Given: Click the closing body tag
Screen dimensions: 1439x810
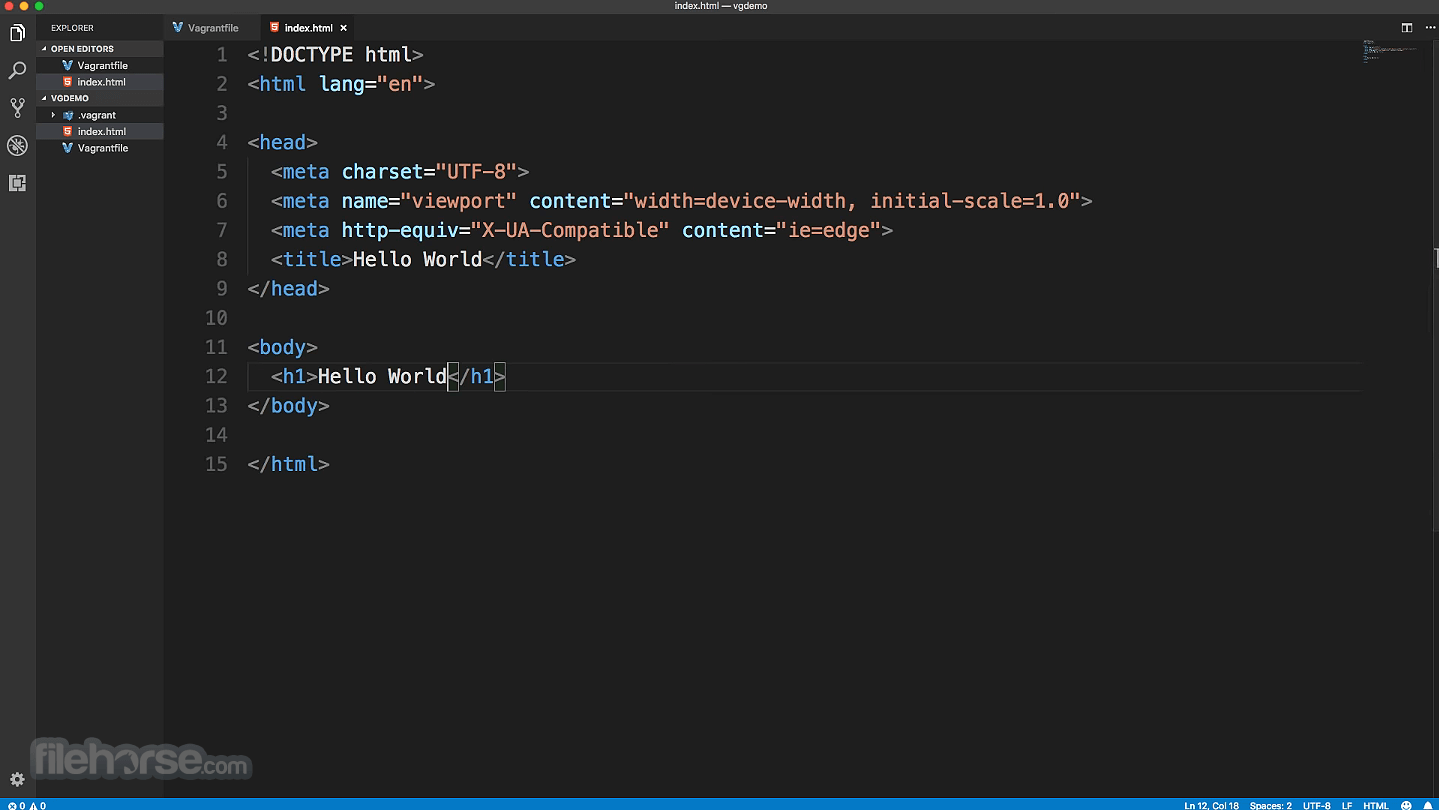Looking at the screenshot, I should point(288,405).
